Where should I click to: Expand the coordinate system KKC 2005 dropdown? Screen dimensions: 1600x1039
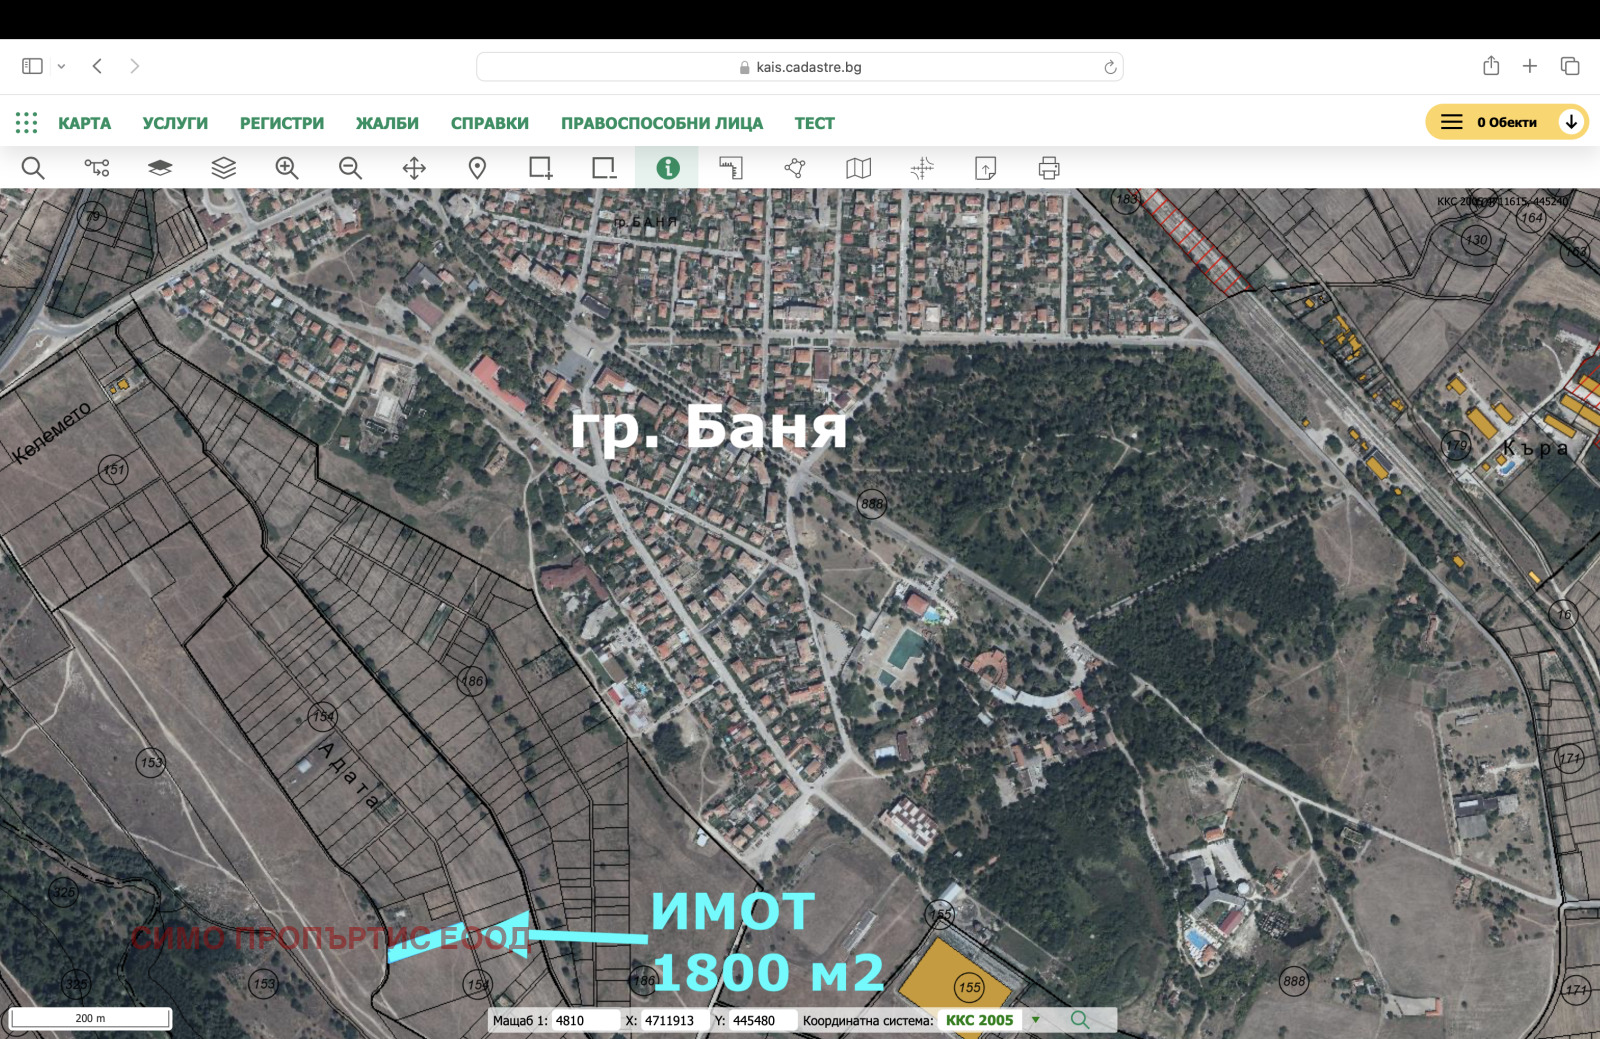click(x=1036, y=1020)
